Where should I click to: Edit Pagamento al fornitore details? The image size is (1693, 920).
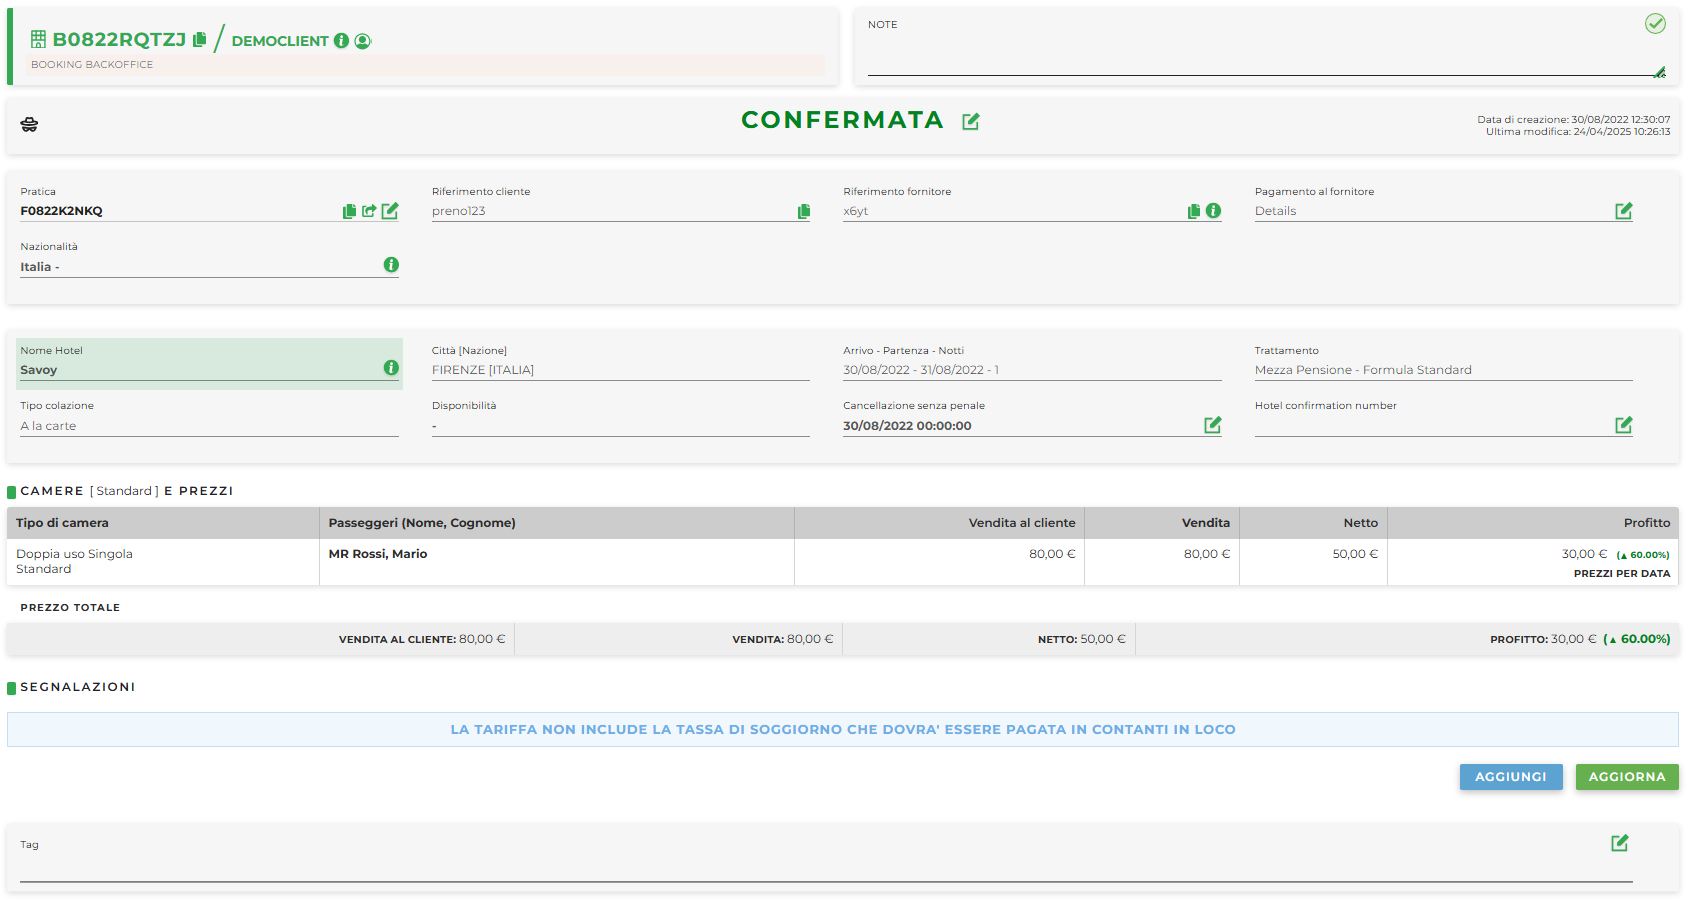click(1623, 211)
